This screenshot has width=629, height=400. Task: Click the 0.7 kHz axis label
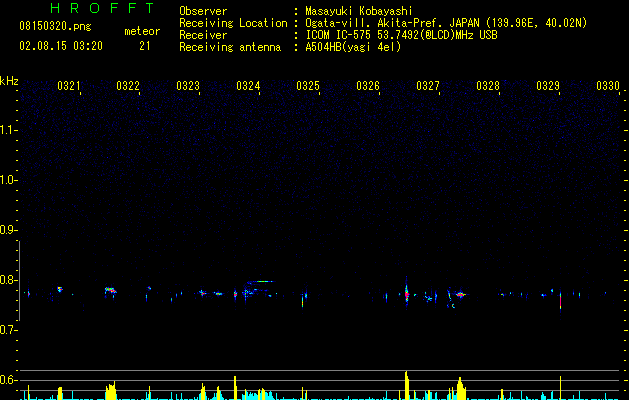[7, 330]
